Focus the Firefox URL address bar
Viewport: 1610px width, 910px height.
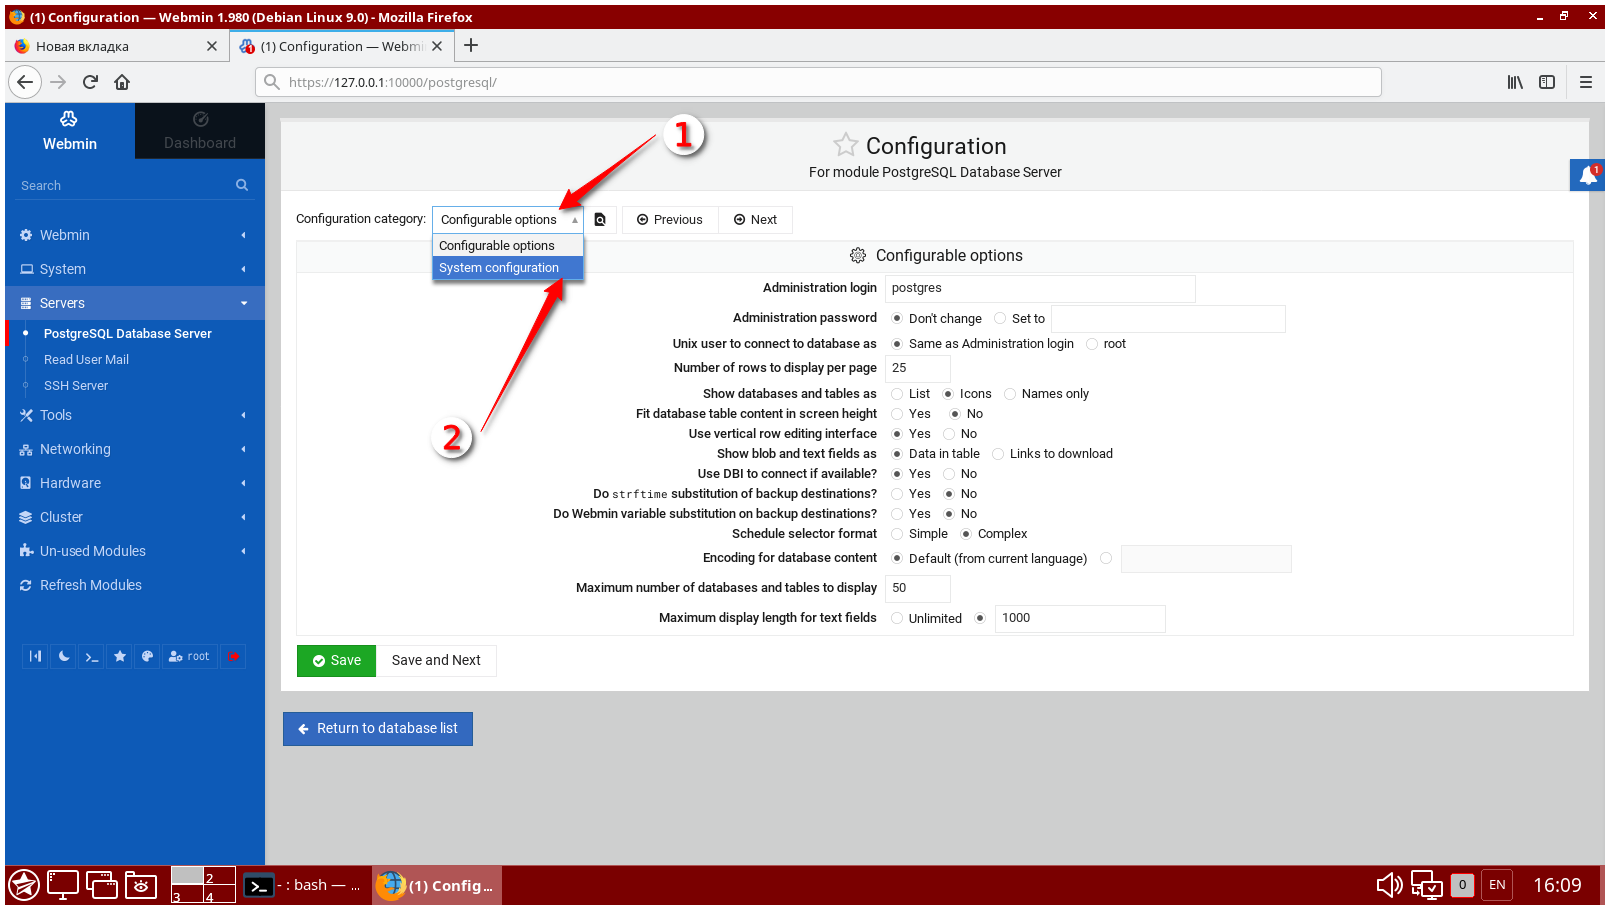[818, 82]
